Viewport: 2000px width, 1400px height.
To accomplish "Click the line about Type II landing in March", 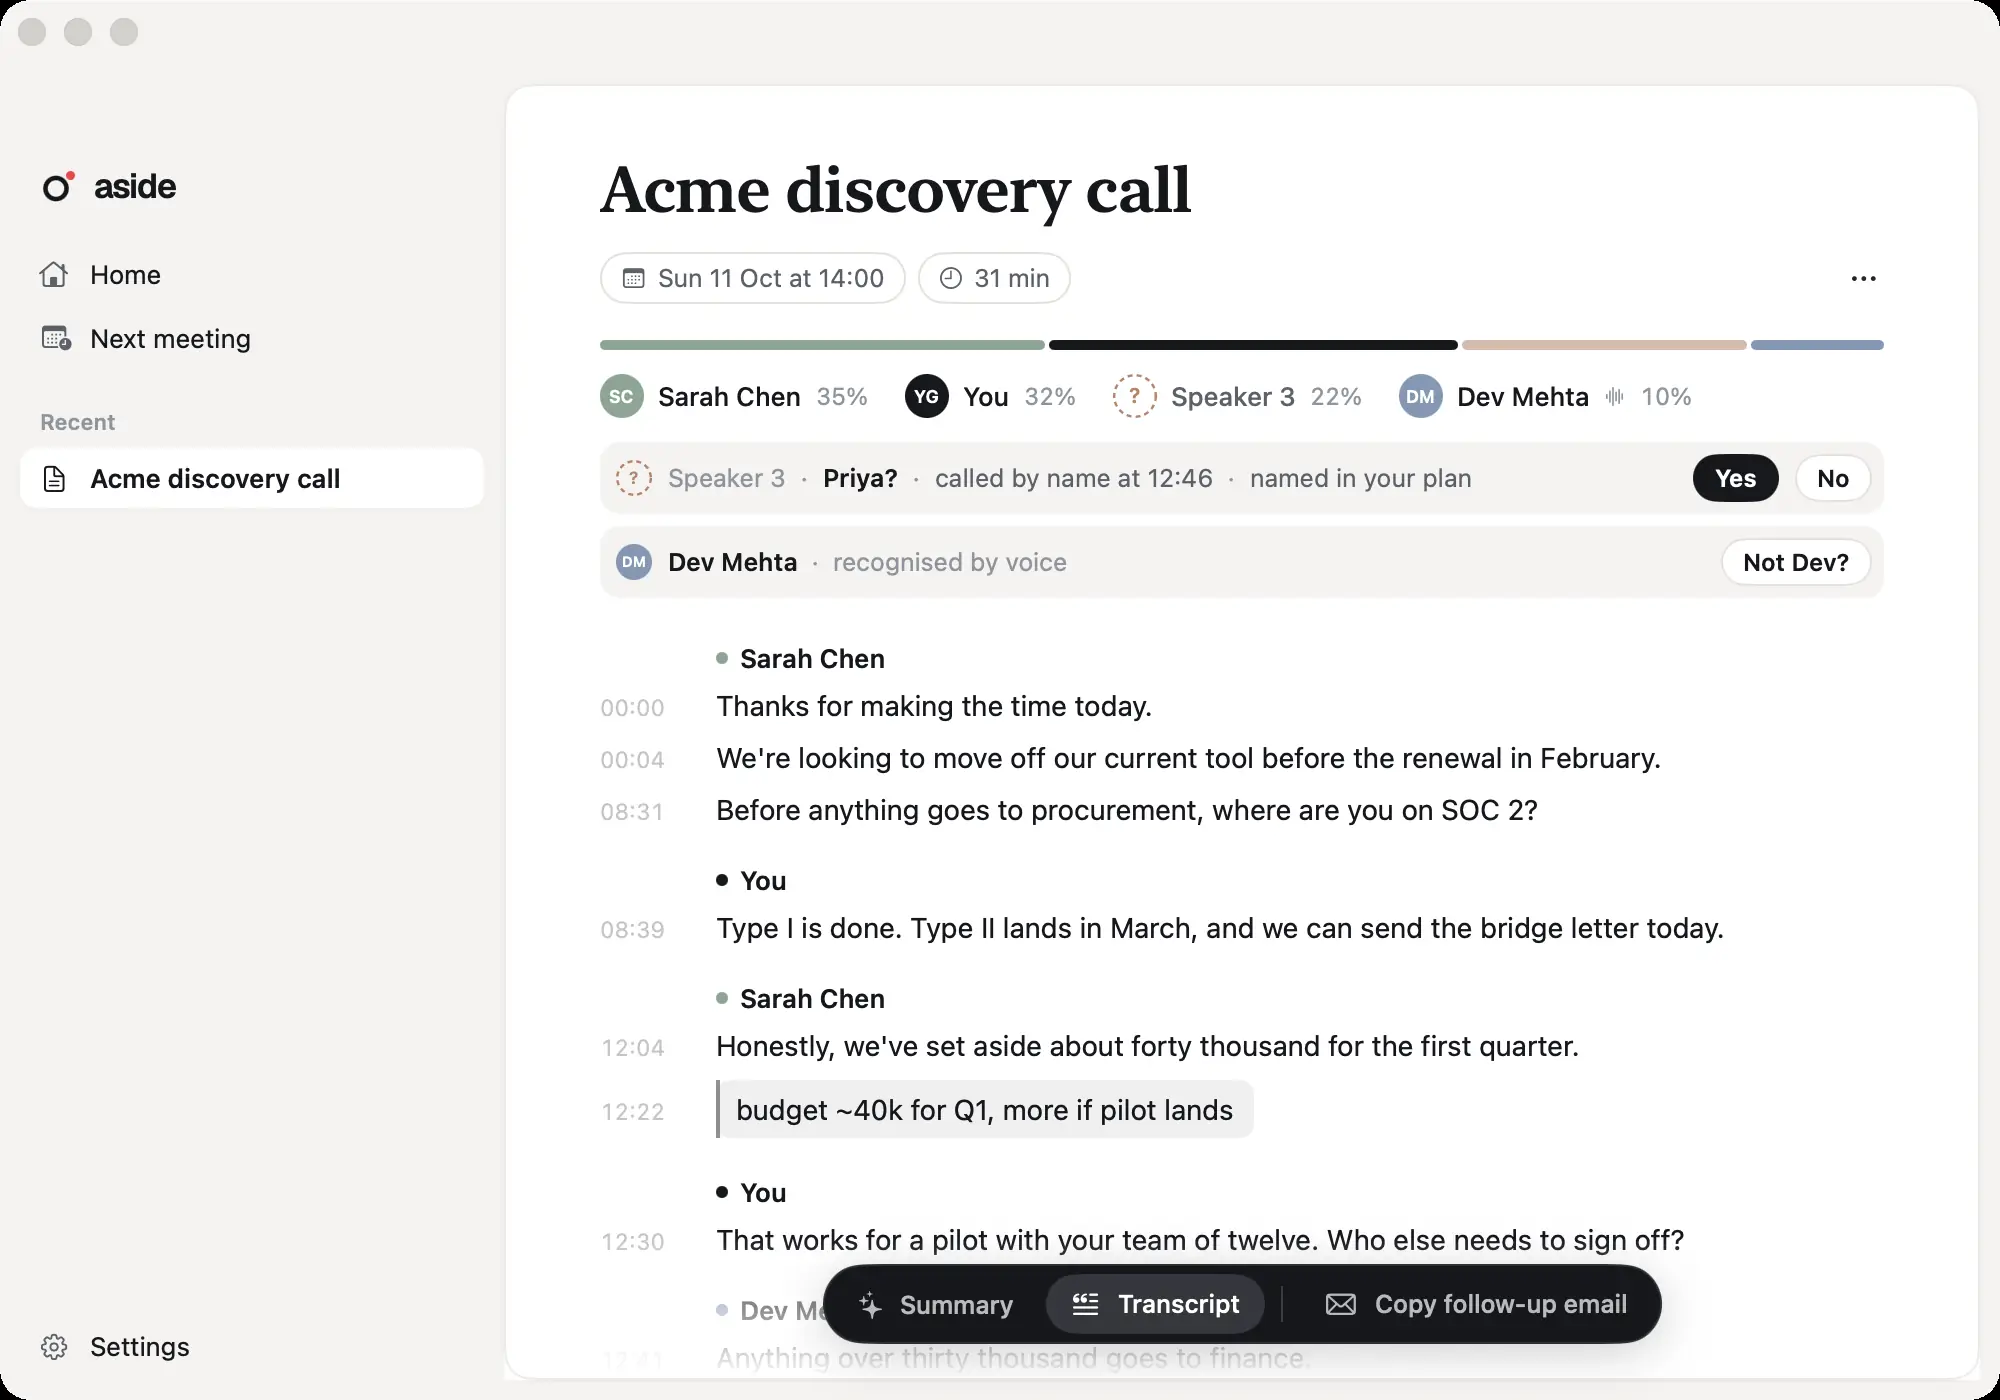I will pos(1220,928).
